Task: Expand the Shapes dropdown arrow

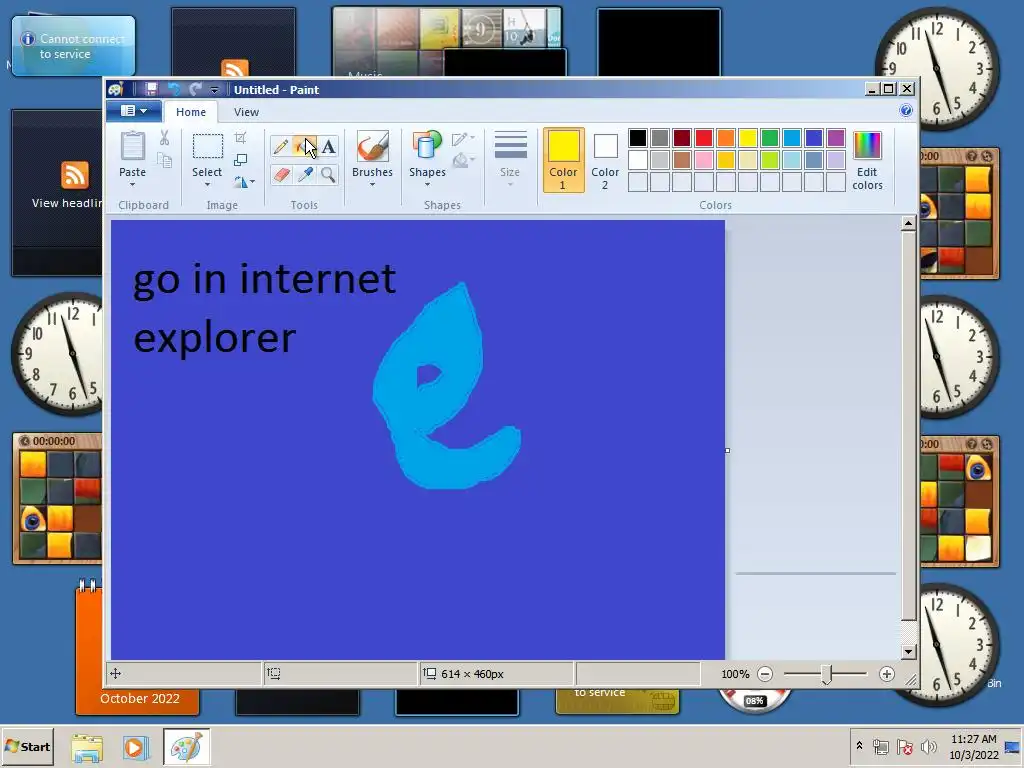Action: pos(427,185)
